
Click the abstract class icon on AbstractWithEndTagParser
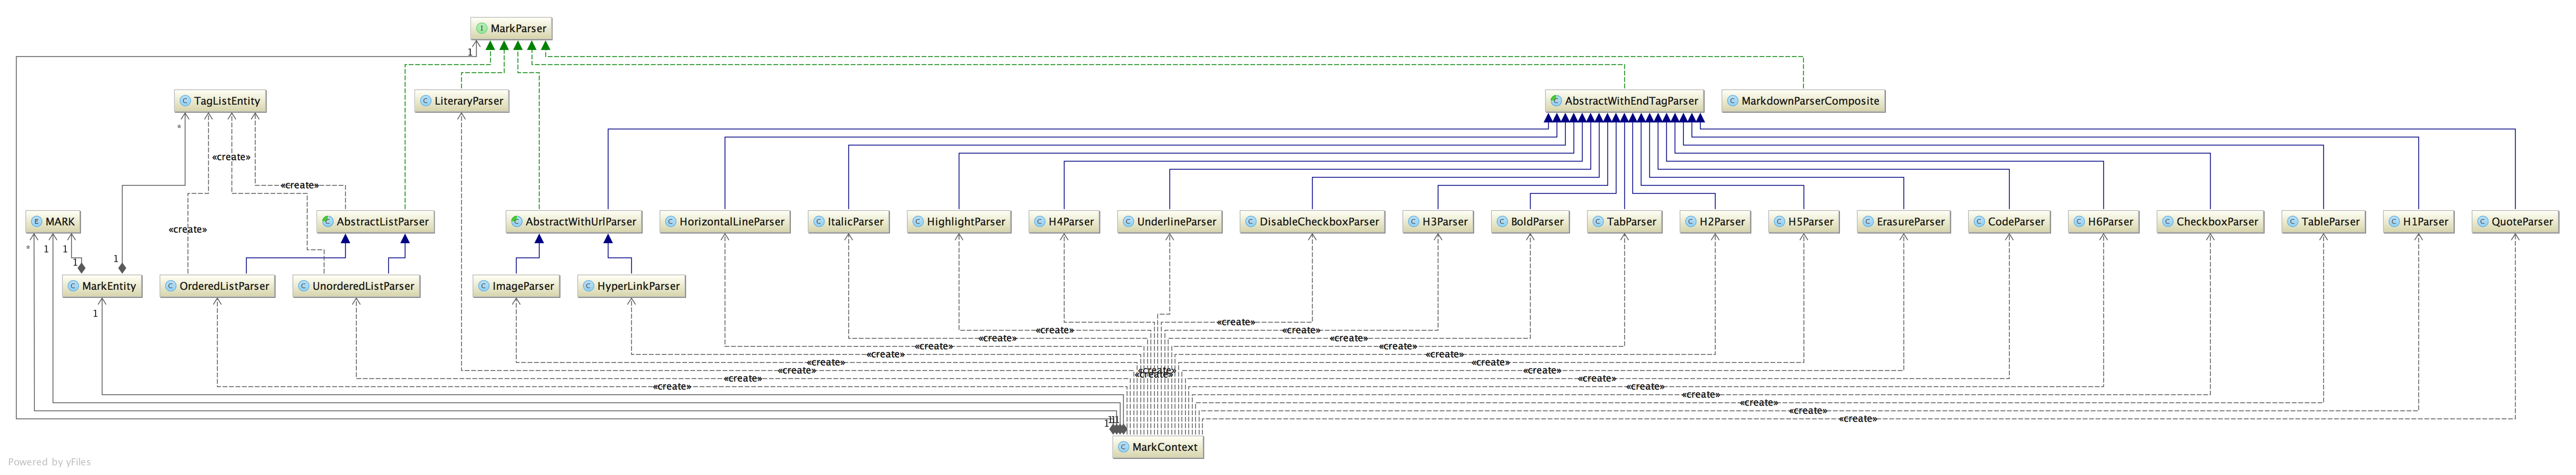(1555, 101)
